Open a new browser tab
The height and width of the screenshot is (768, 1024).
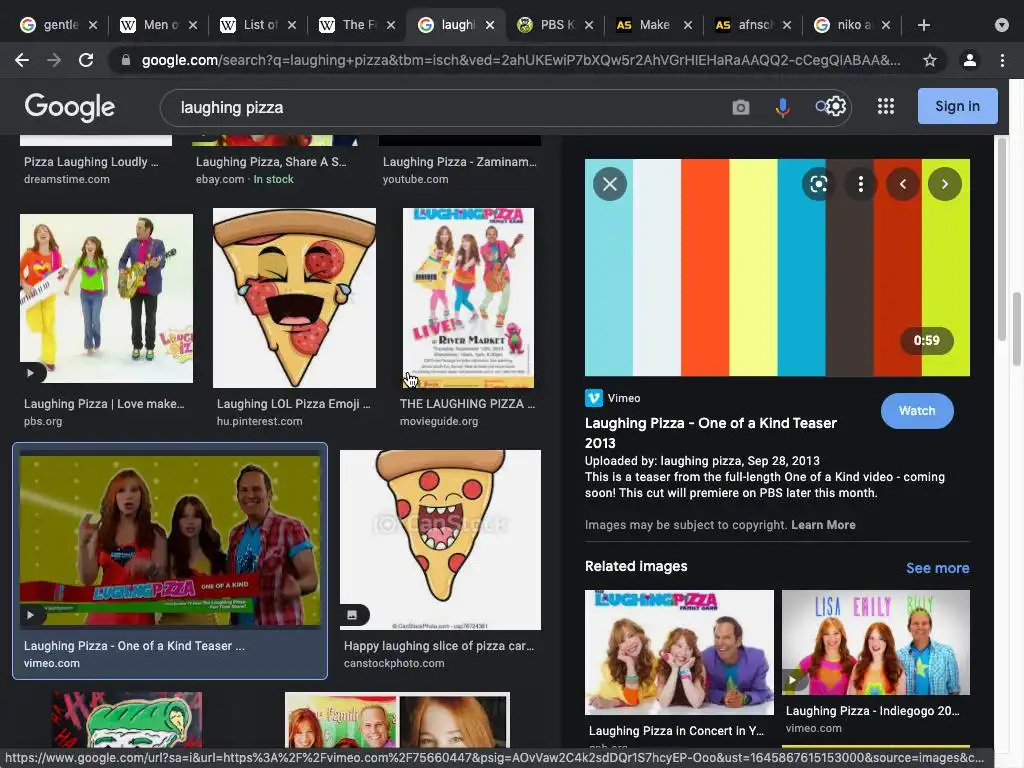tap(923, 25)
